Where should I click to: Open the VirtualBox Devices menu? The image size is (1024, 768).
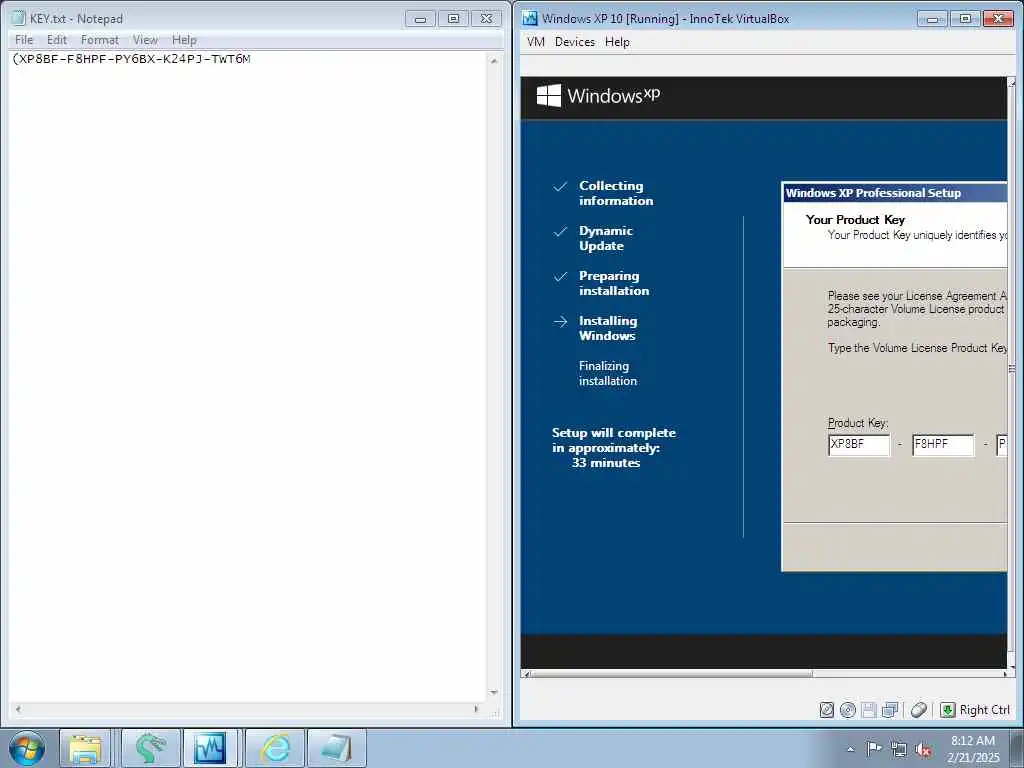point(575,42)
